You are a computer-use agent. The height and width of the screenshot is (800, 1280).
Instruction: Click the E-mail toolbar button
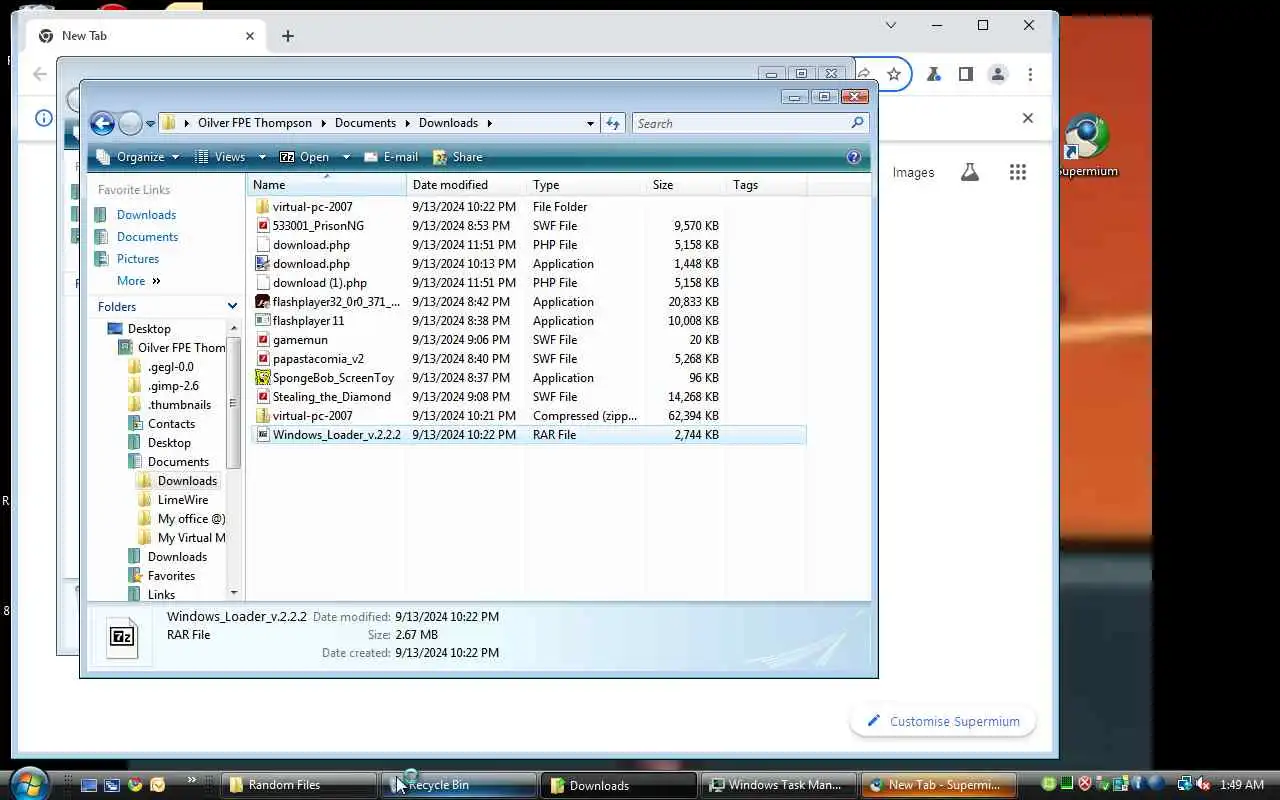[391, 157]
